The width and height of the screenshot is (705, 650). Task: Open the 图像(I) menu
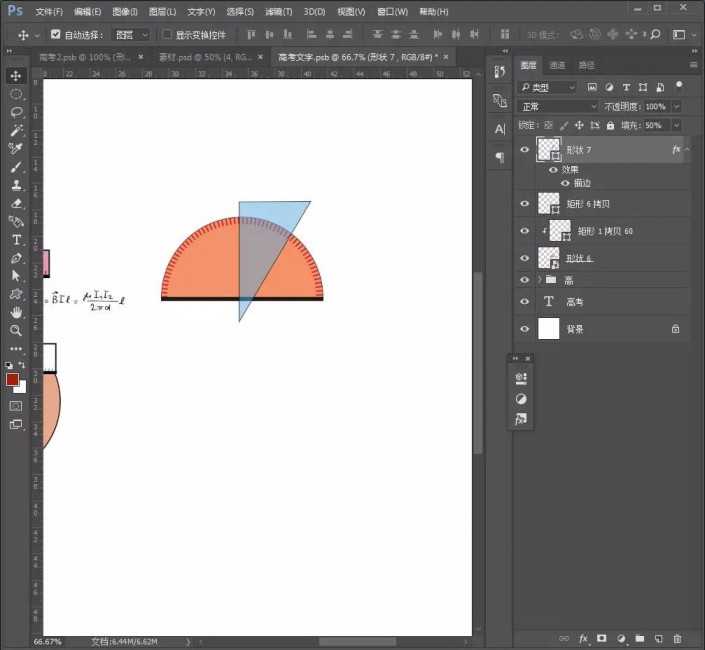[125, 12]
